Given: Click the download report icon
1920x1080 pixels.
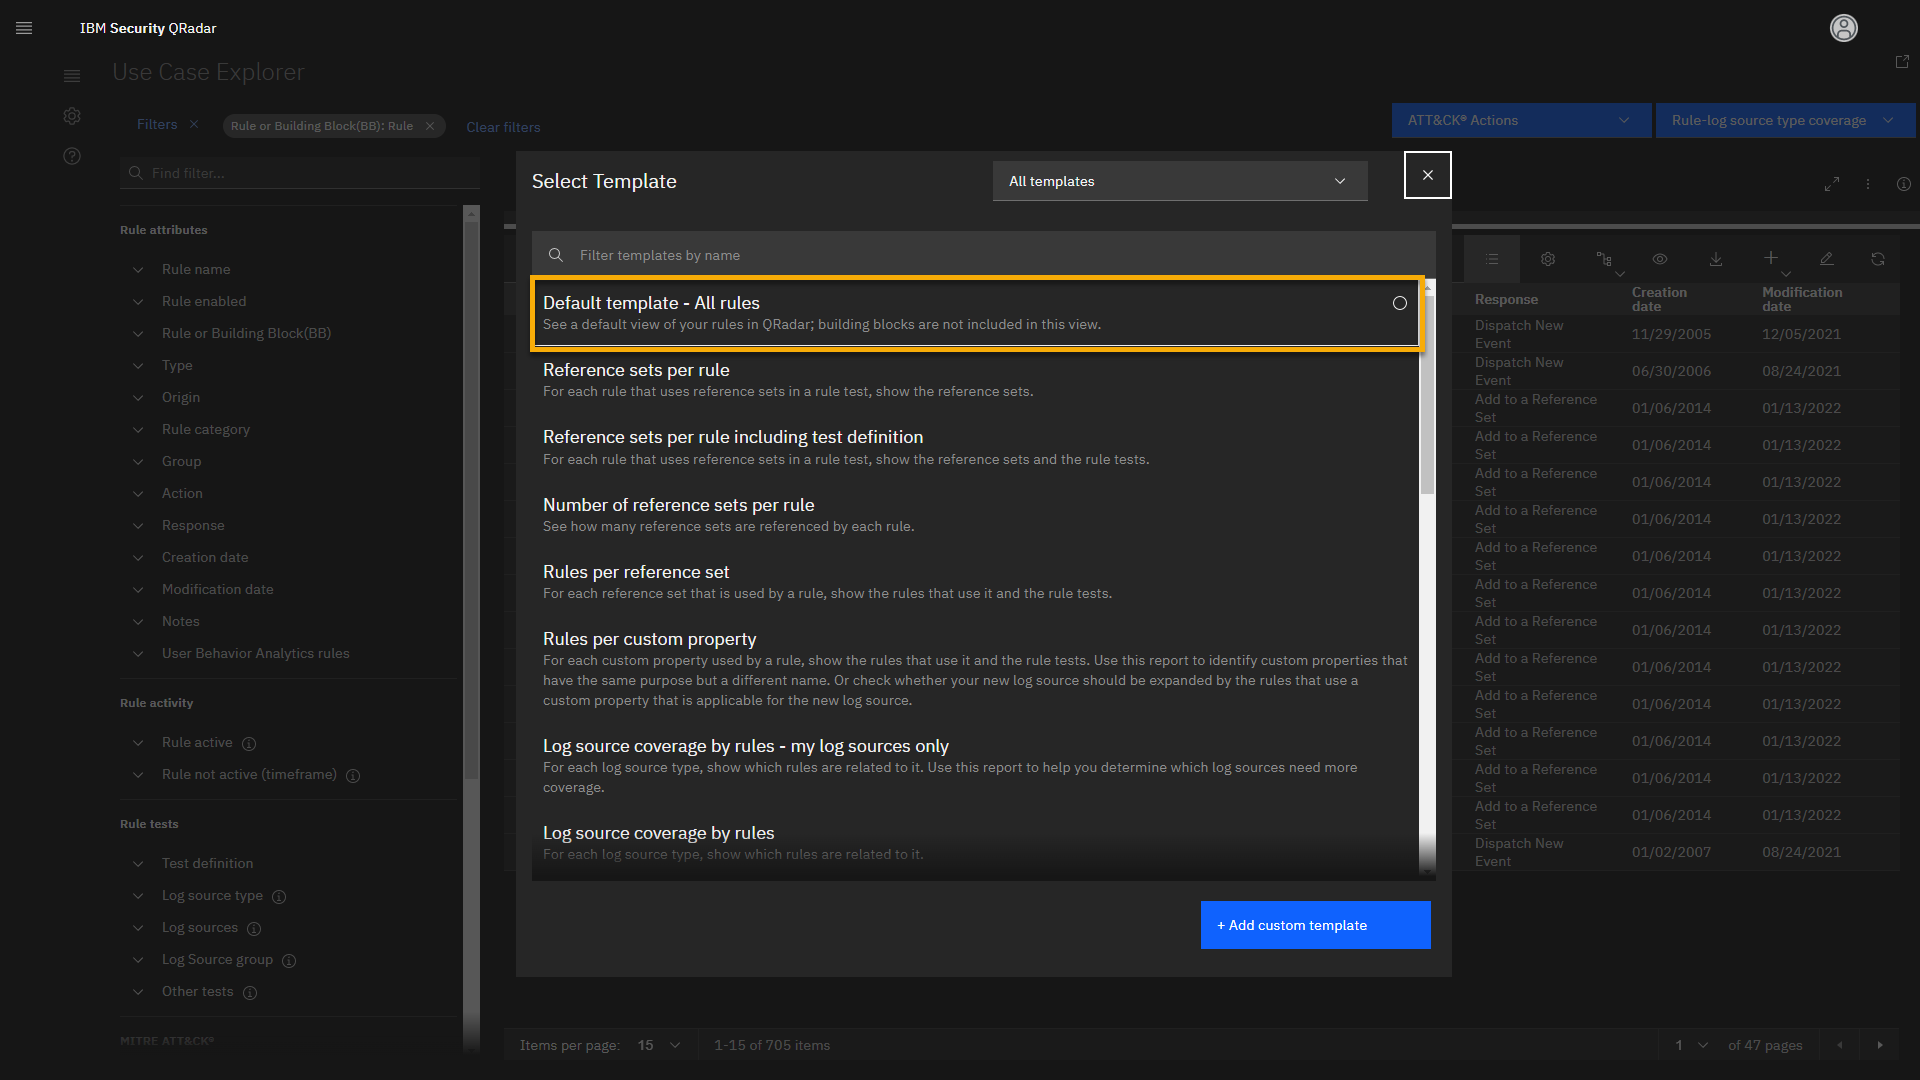Looking at the screenshot, I should coord(1716,259).
